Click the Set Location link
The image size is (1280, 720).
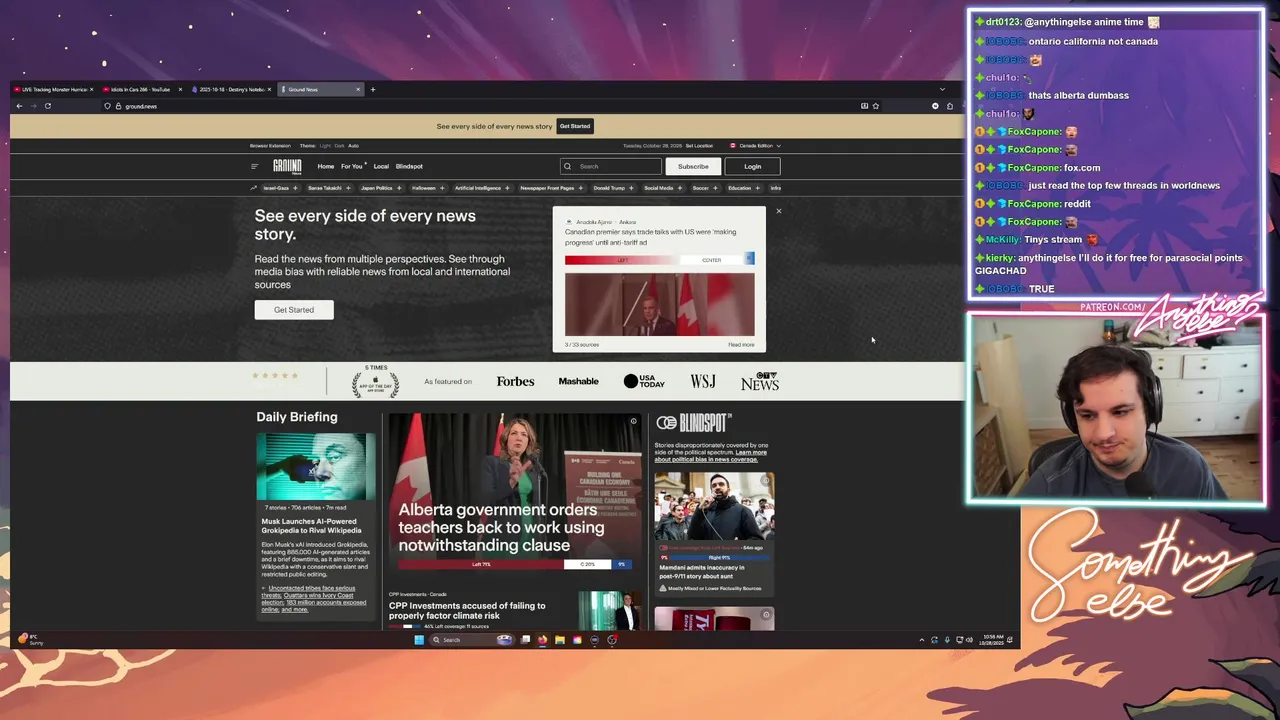pos(699,146)
